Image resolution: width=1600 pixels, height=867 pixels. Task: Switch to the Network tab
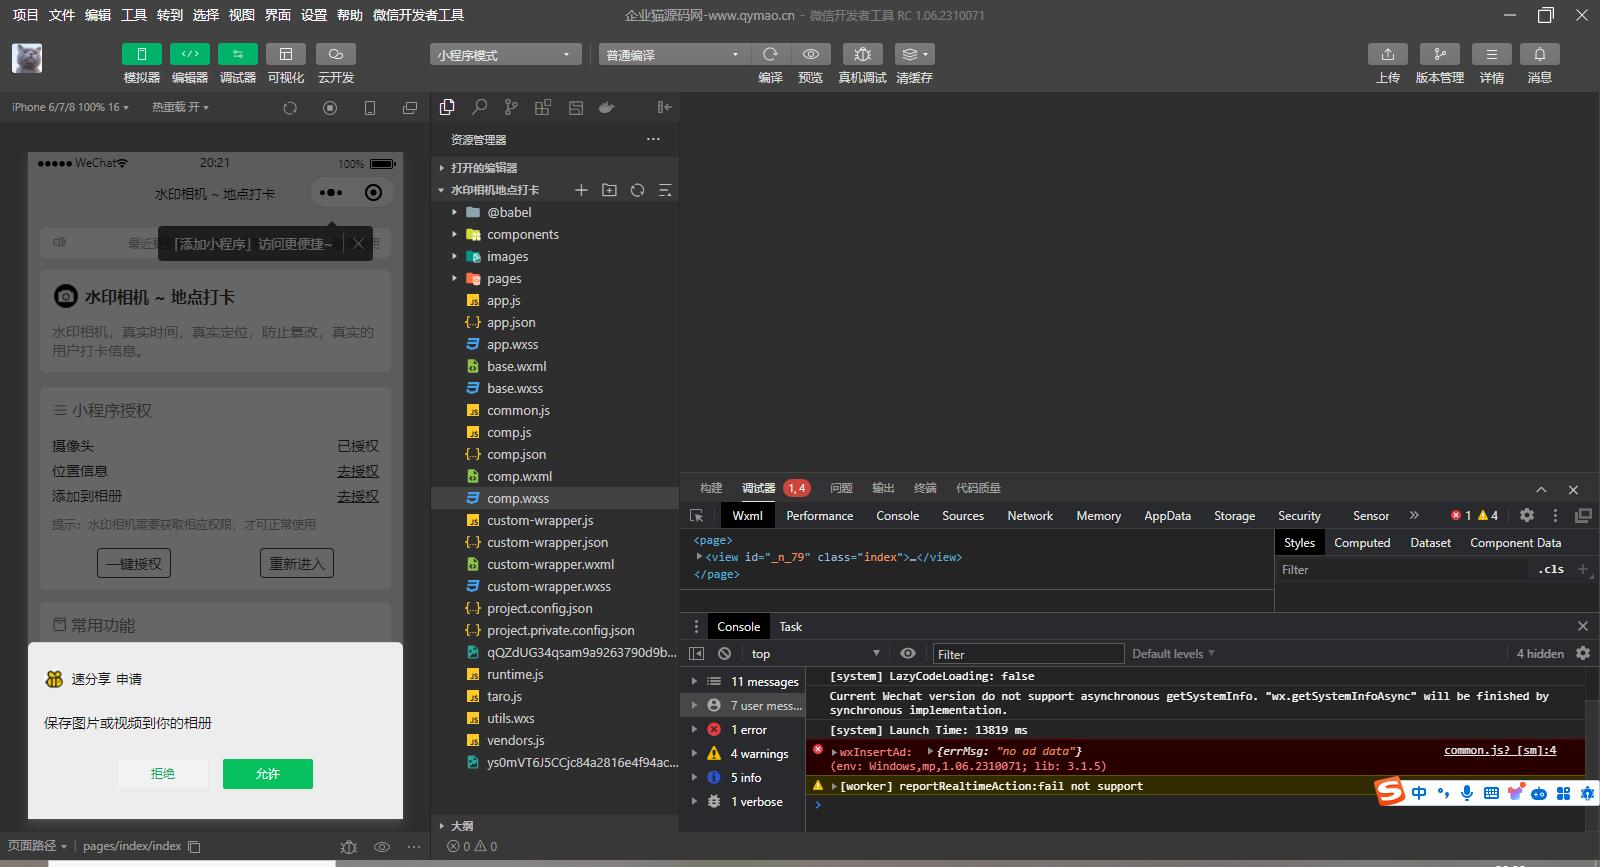coord(1029,516)
